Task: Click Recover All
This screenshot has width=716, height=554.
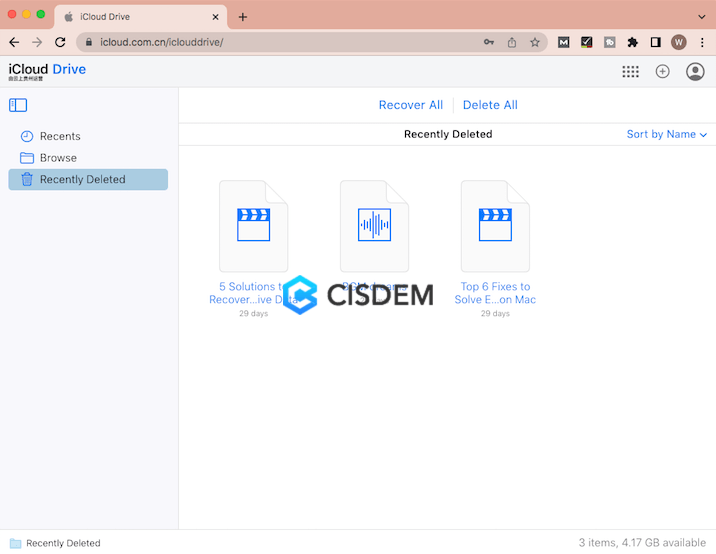Action: point(411,105)
